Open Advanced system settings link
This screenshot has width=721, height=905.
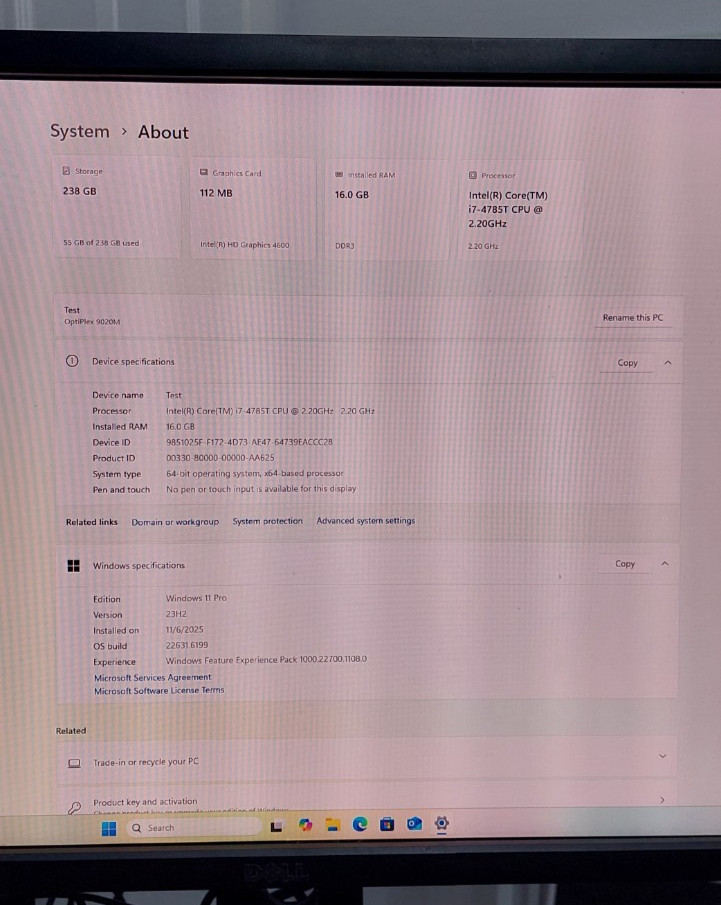tap(365, 521)
